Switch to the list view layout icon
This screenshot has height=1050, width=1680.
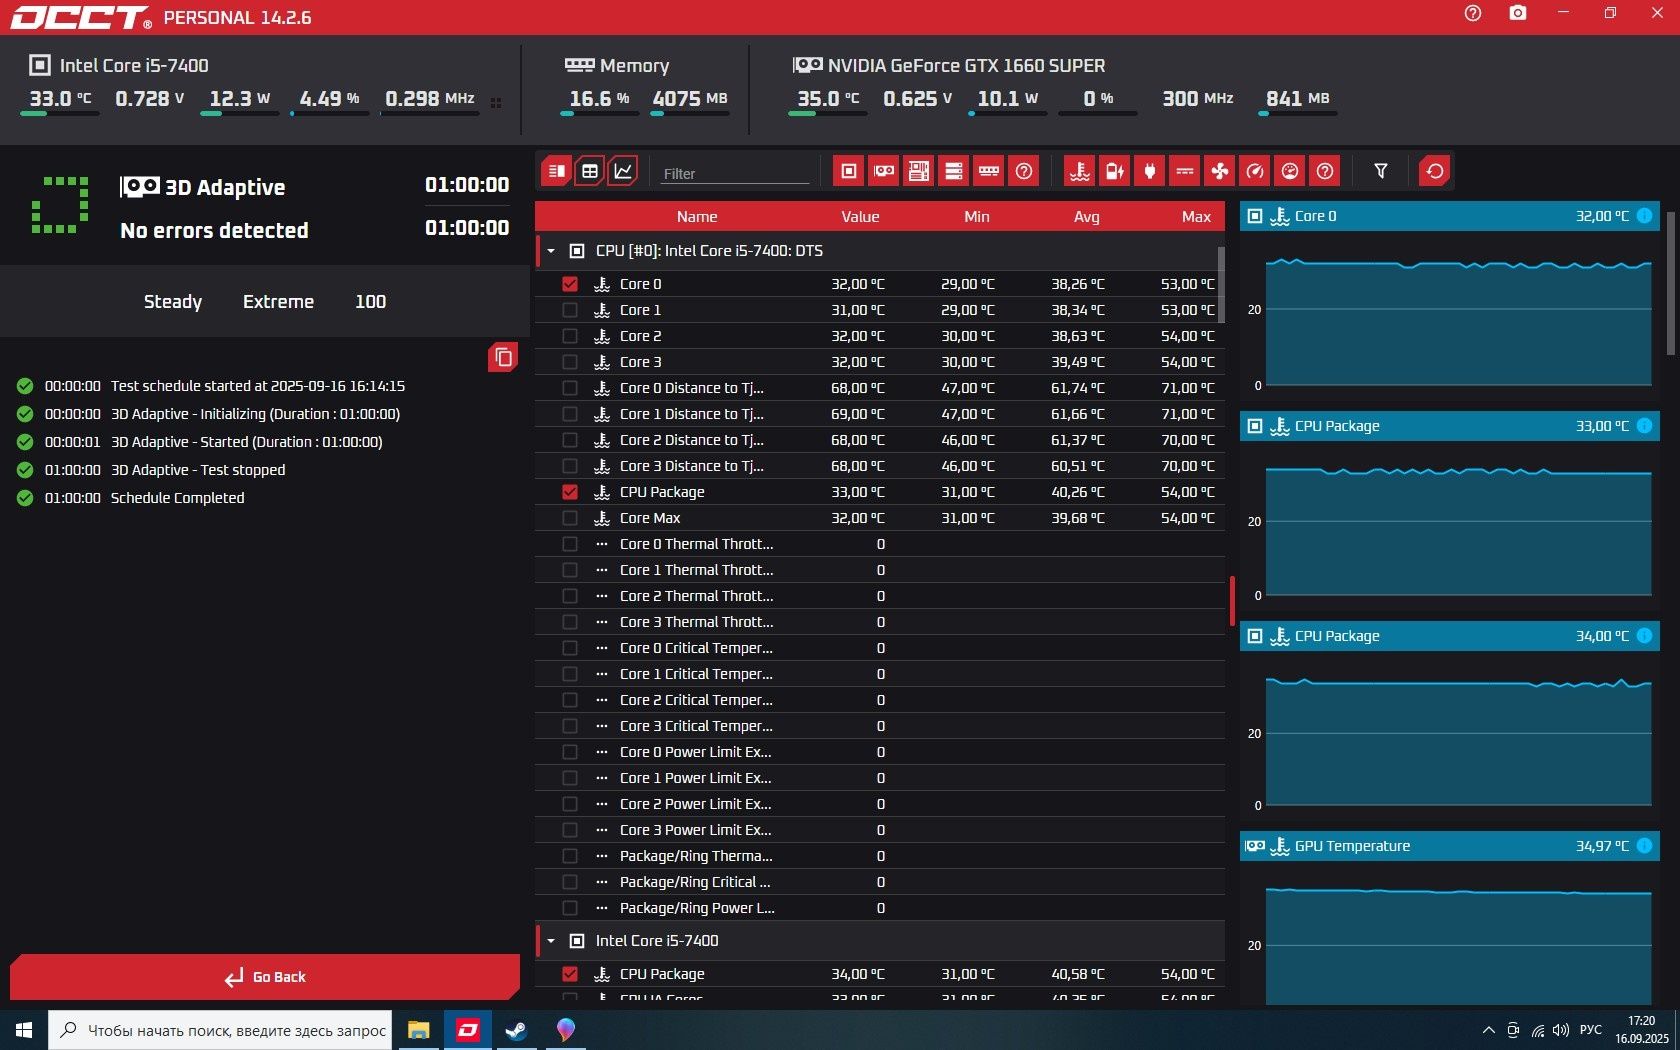coord(556,171)
